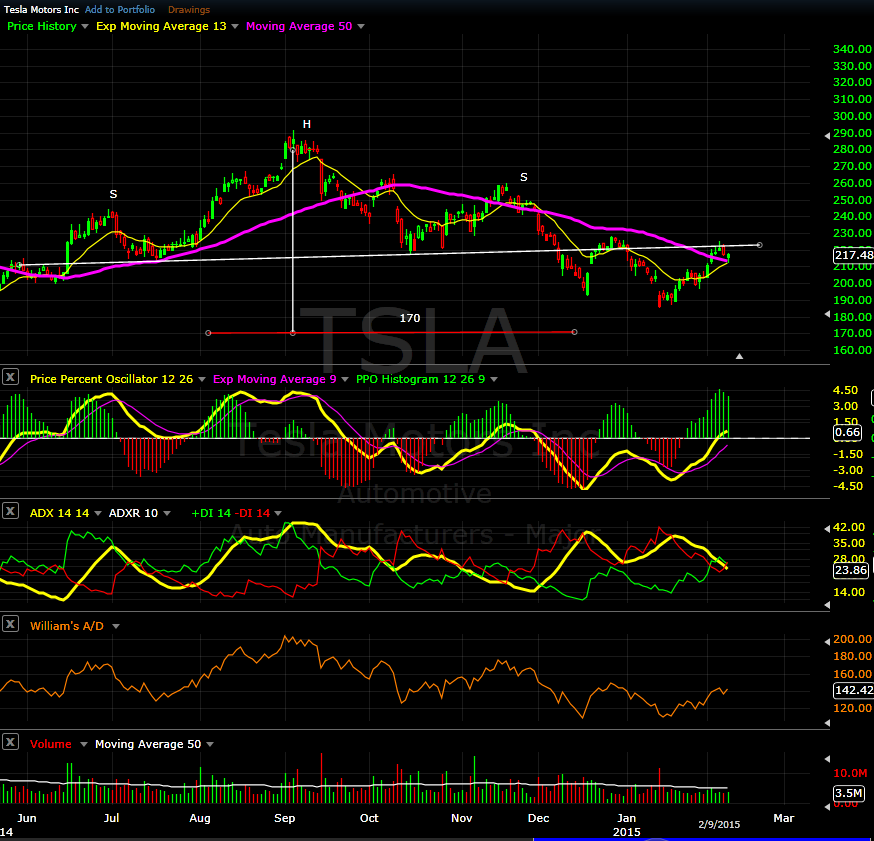The width and height of the screenshot is (874, 841).
Task: Close the Price Percent Oscillator panel
Action: (x=10, y=377)
